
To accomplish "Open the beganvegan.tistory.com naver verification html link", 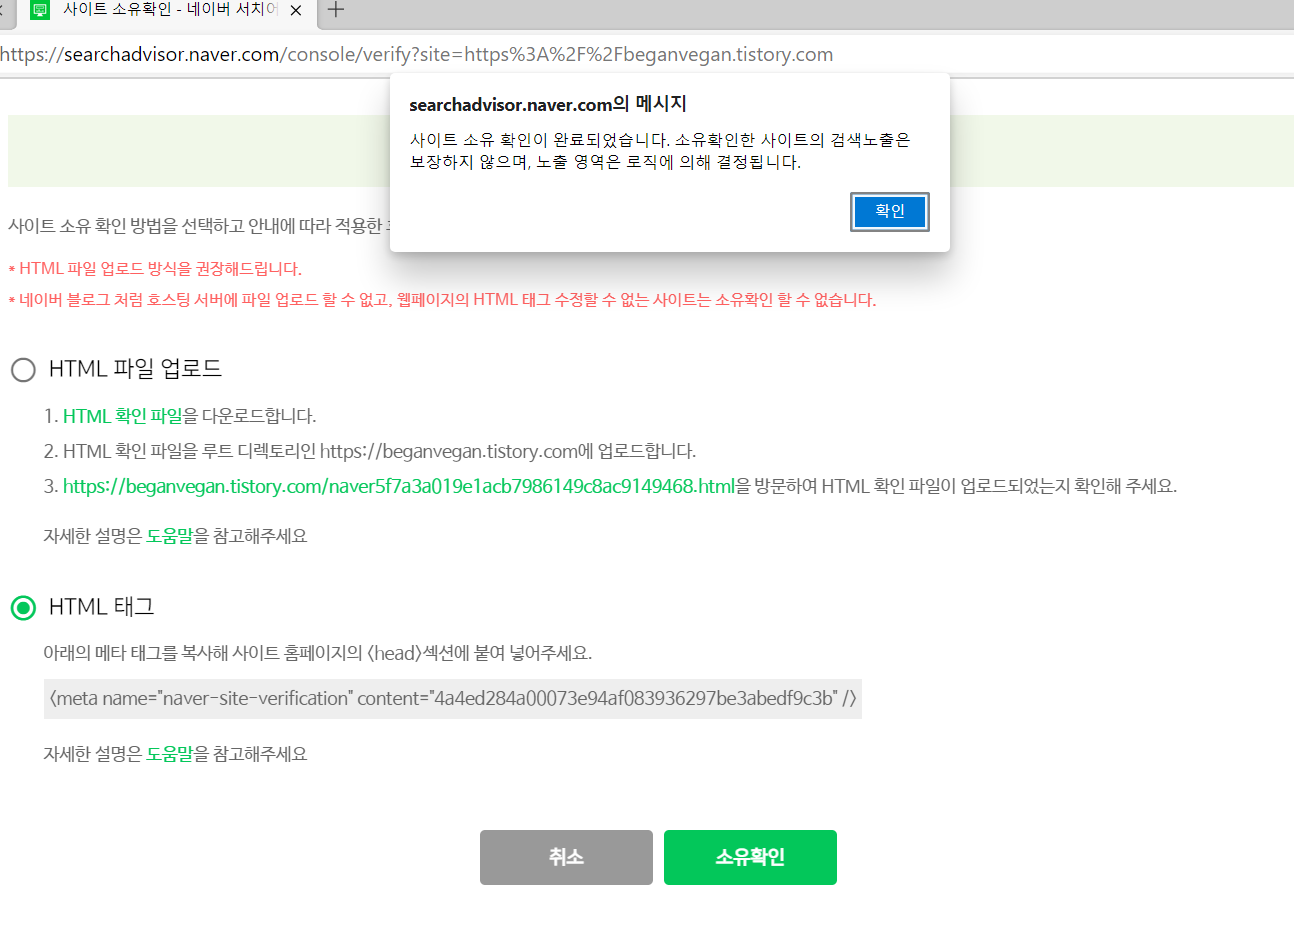I will [x=399, y=486].
